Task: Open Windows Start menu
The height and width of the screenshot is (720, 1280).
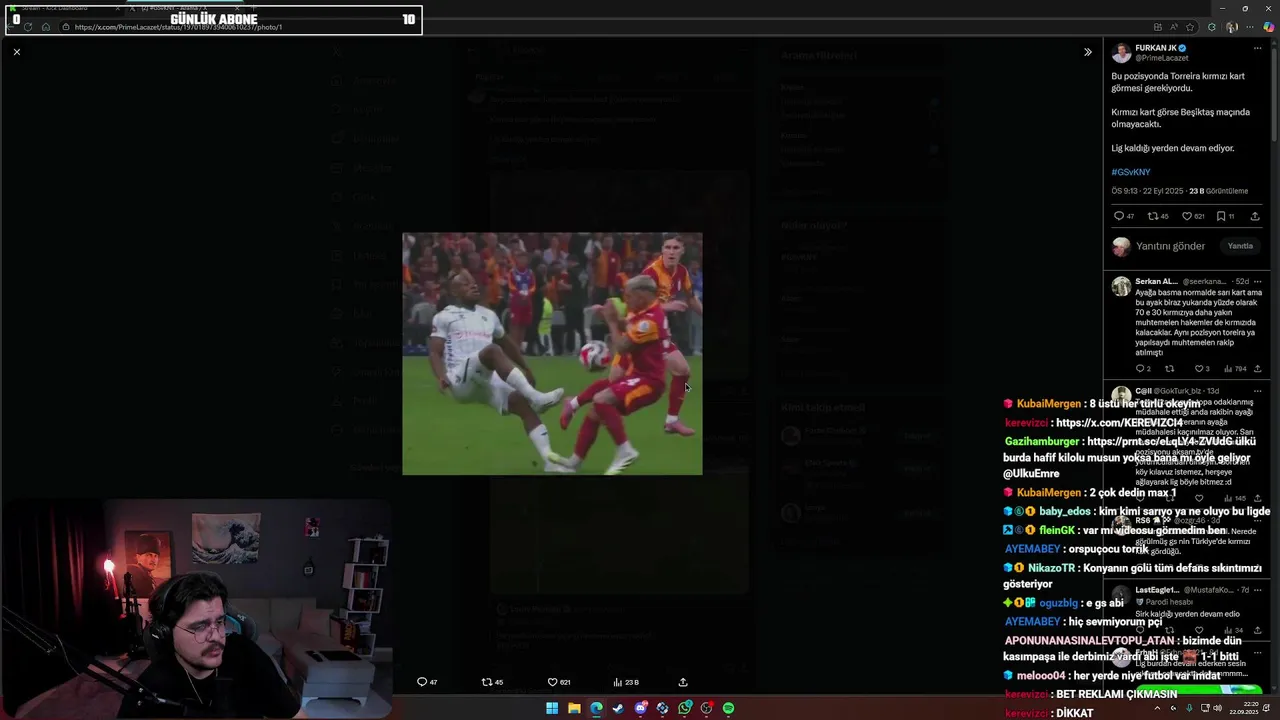Action: coord(552,708)
